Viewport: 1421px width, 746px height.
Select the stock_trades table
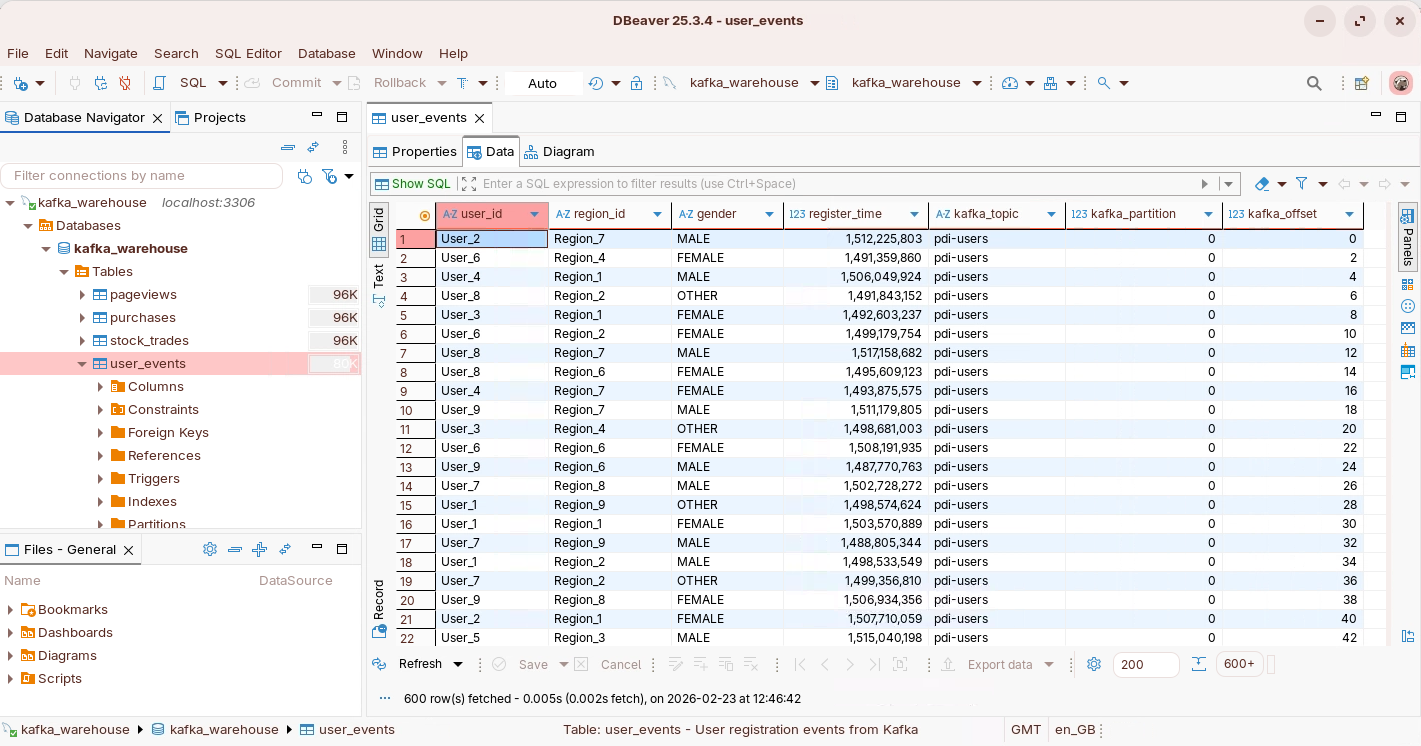(x=149, y=341)
